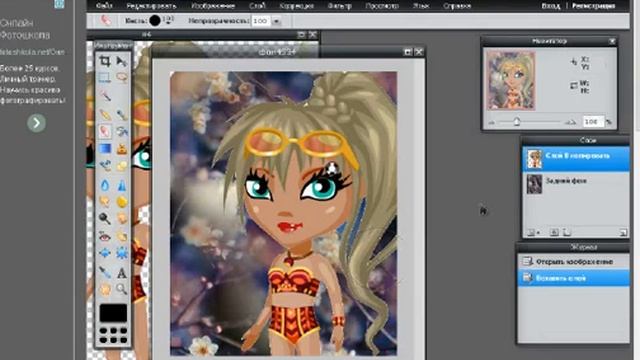Select the Red Eye Reduction tool
Image resolution: width=640 pixels, height=360 pixels.
click(105, 236)
